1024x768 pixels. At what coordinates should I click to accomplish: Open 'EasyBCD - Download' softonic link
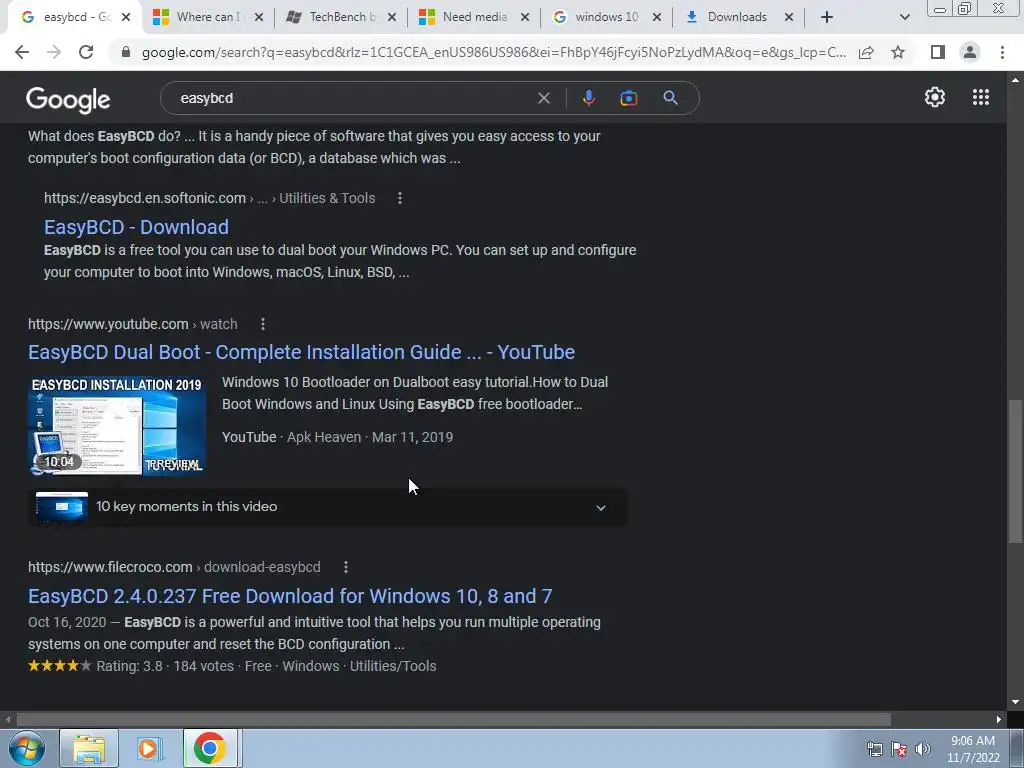point(136,227)
